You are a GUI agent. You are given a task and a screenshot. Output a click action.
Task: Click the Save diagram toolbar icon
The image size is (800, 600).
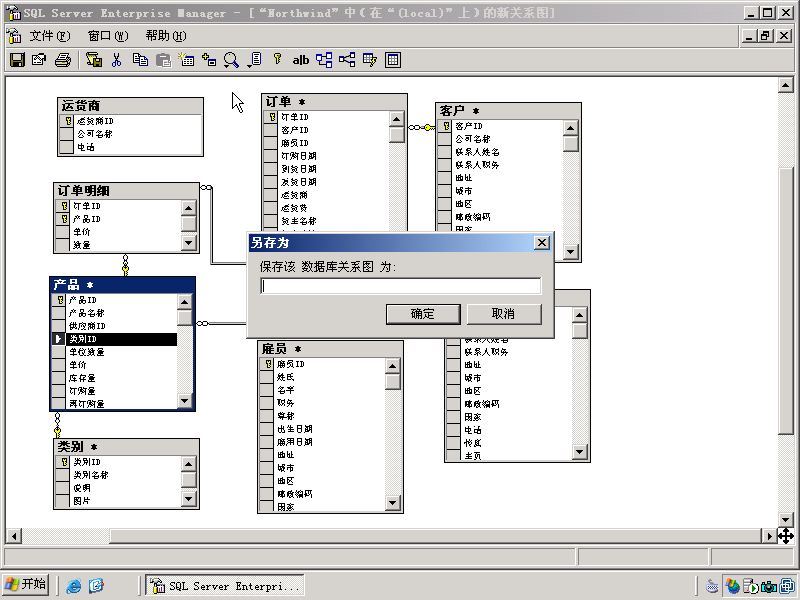(x=17, y=60)
